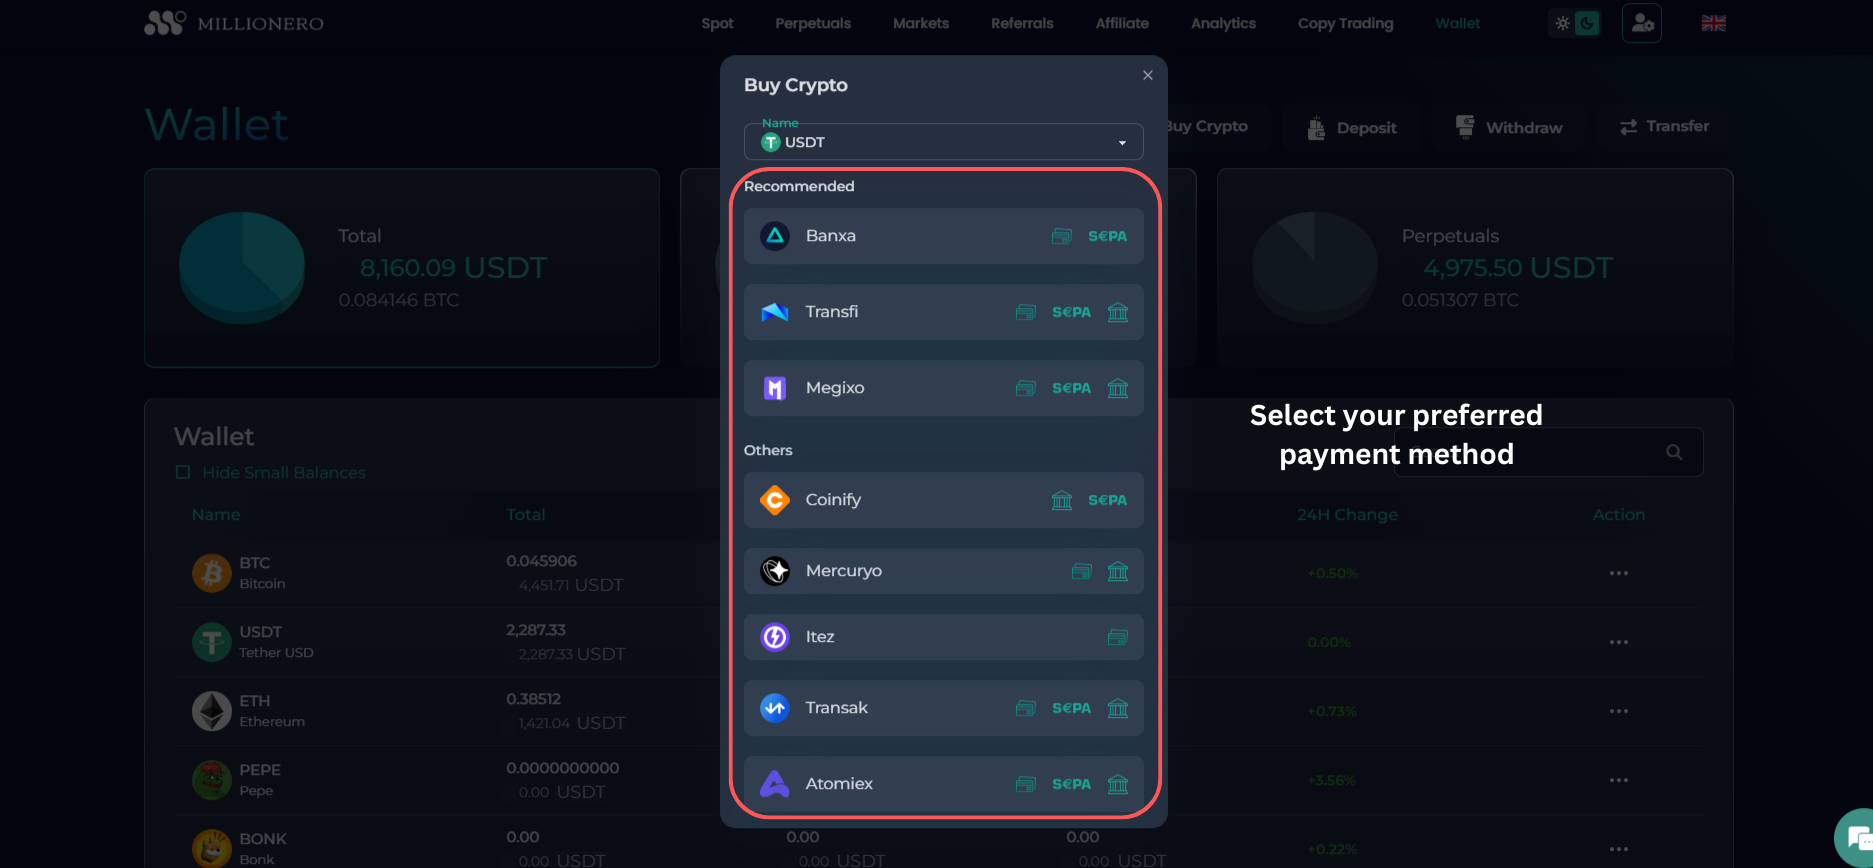Viewport: 1873px width, 868px height.
Task: Click the UK flag language icon
Action: 1713,24
